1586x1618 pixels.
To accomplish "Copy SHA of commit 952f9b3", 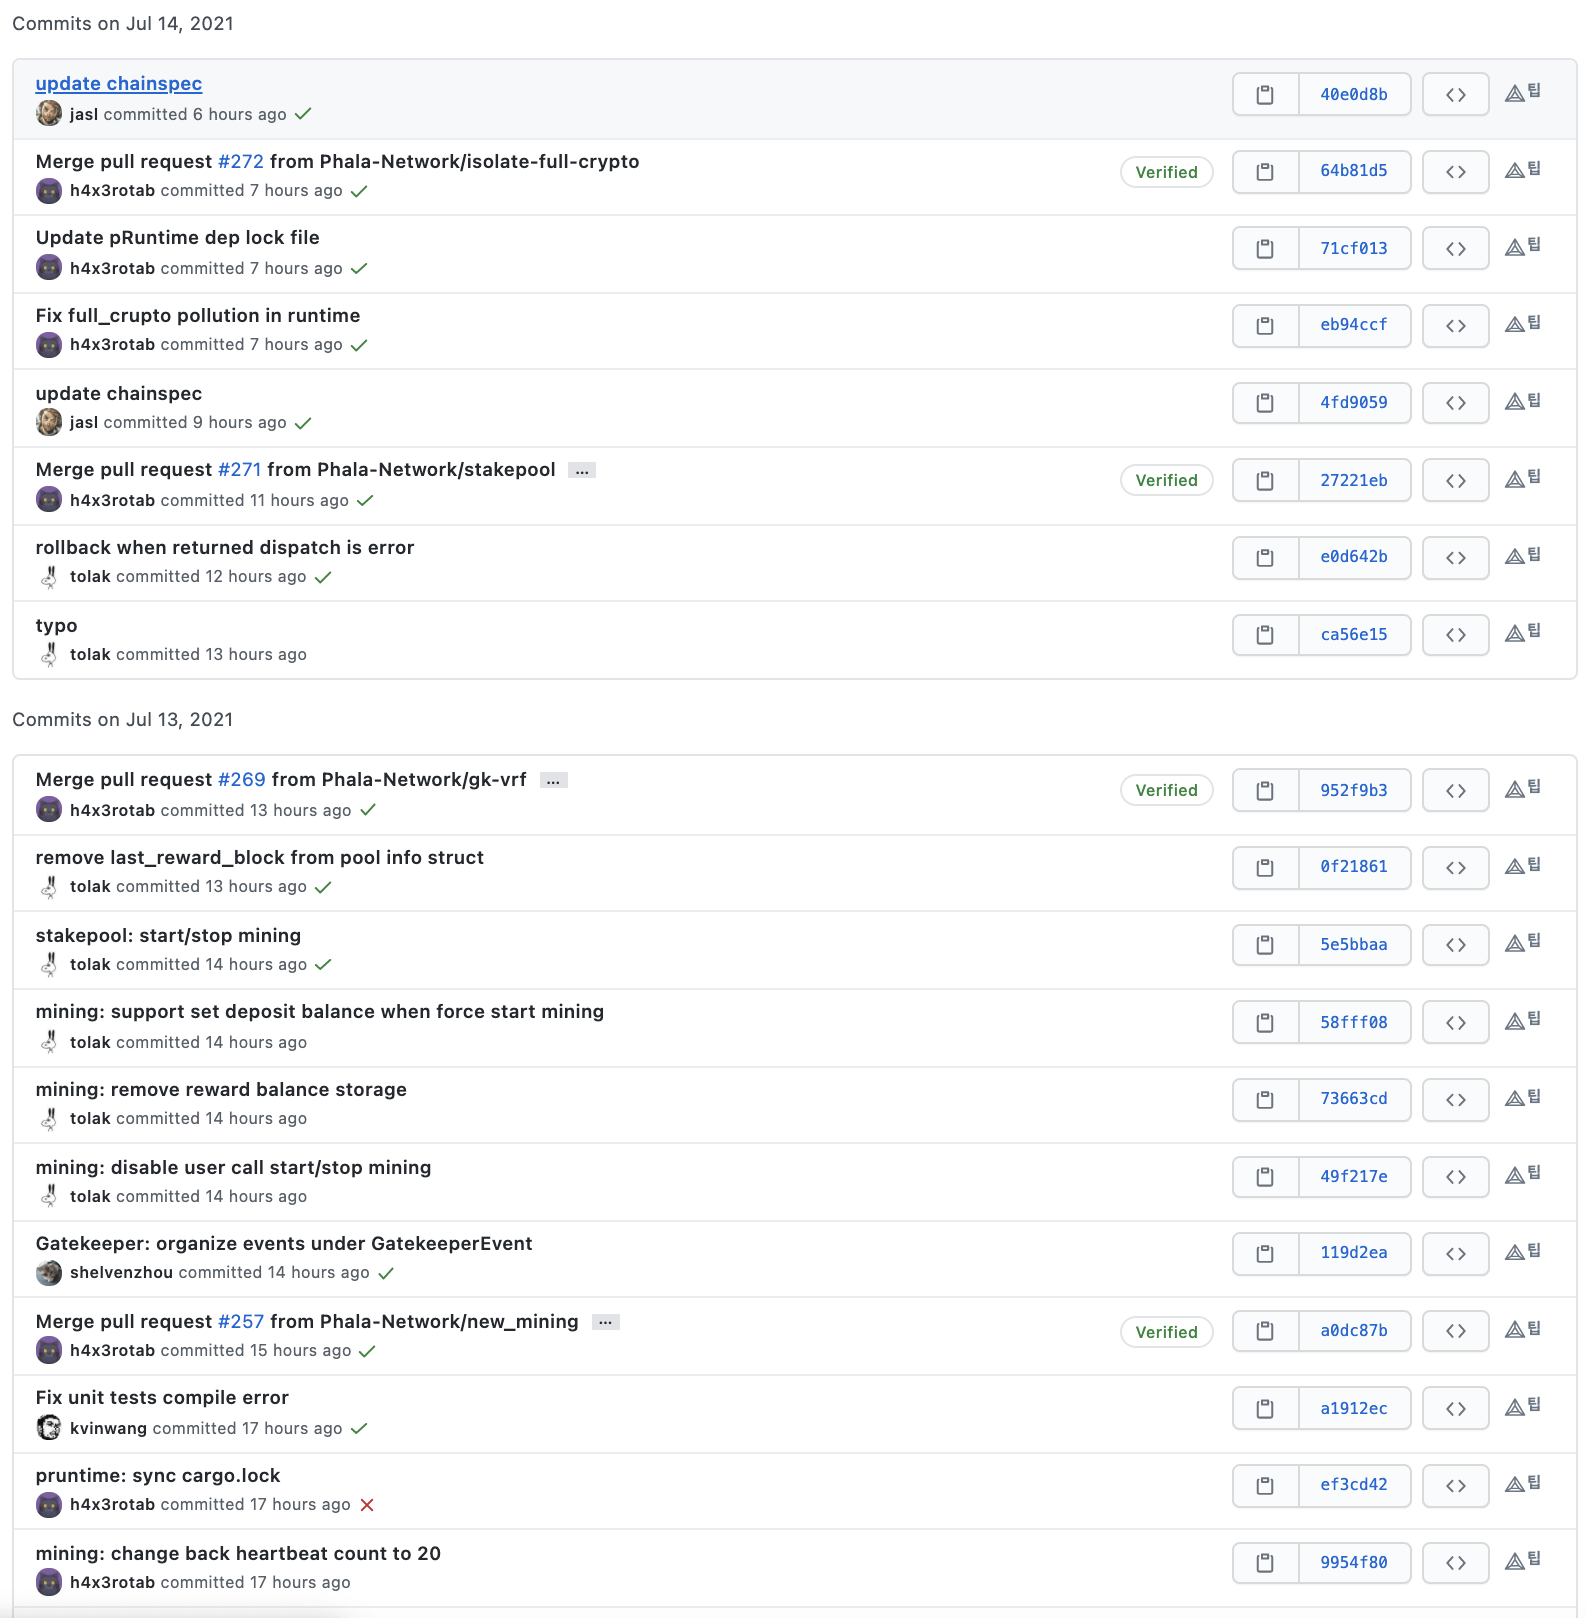I will [x=1265, y=791].
